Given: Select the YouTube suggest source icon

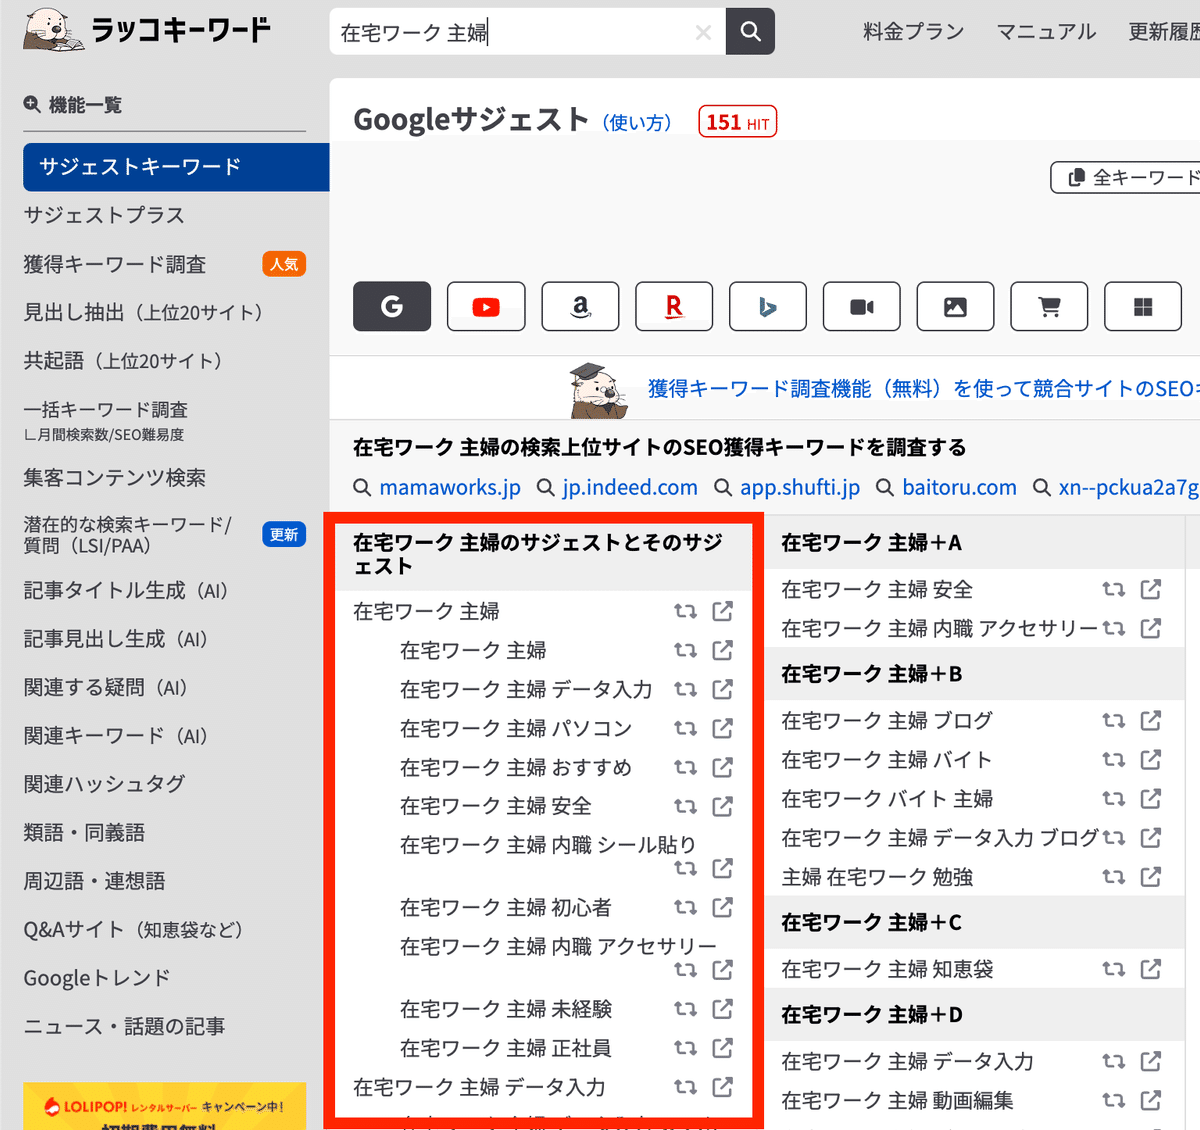Looking at the screenshot, I should point(486,306).
